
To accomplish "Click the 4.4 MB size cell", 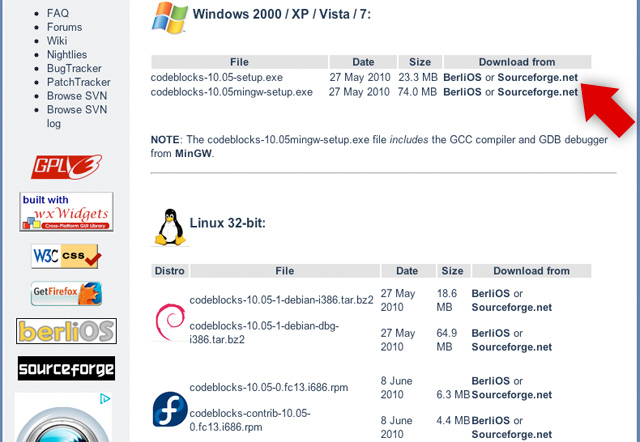I will pos(453,420).
